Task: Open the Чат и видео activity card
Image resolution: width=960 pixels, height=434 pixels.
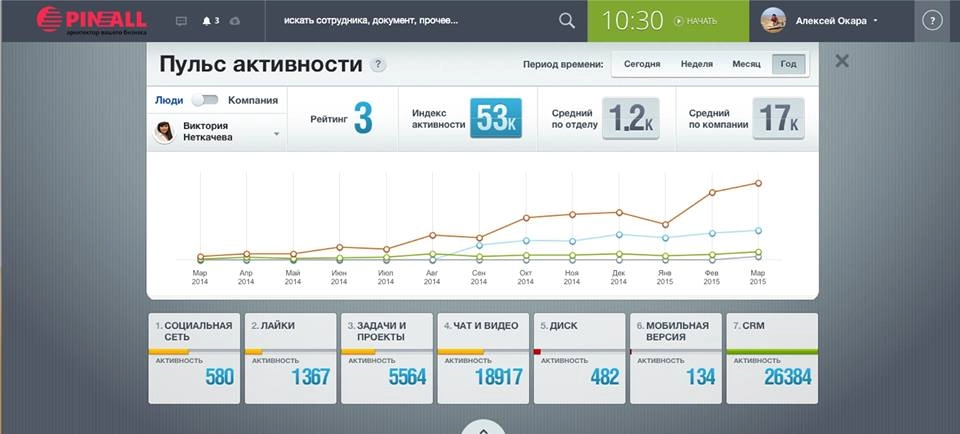Action: coord(483,358)
